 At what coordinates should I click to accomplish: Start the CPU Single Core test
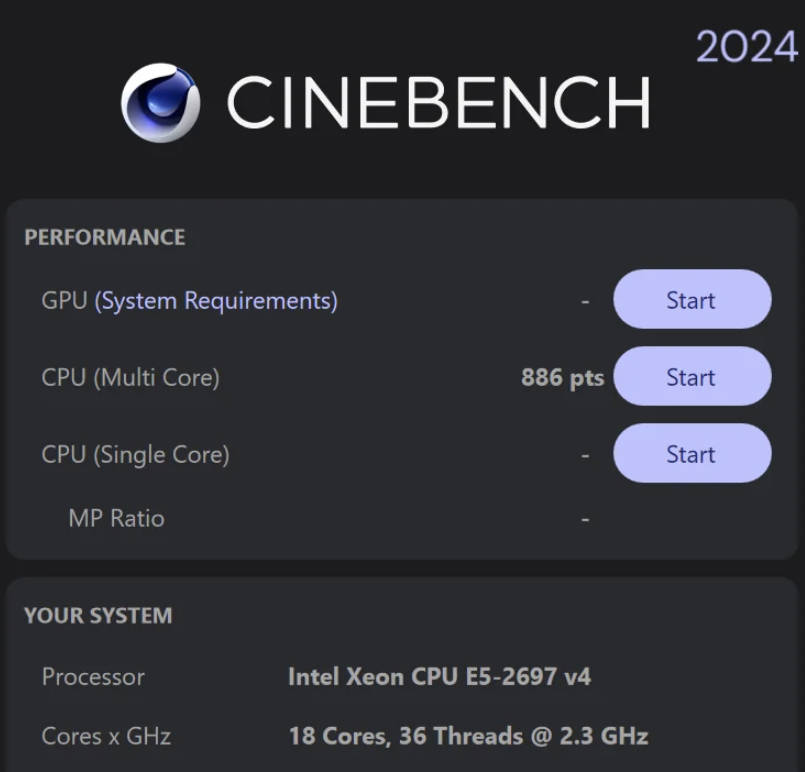click(x=691, y=454)
